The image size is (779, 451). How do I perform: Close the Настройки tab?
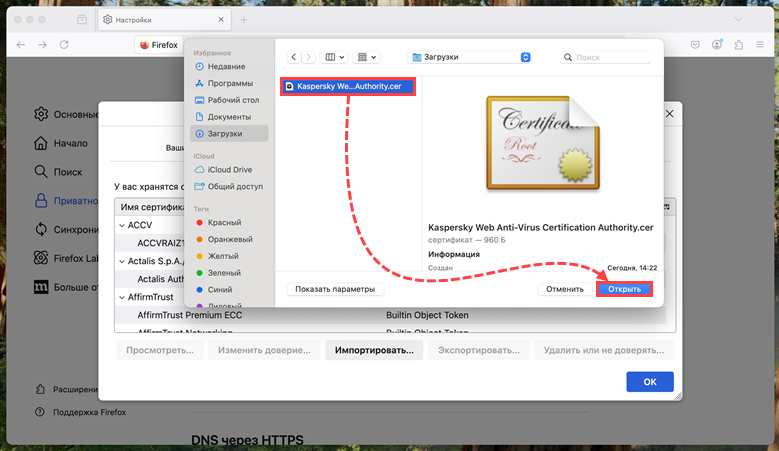tap(221, 20)
